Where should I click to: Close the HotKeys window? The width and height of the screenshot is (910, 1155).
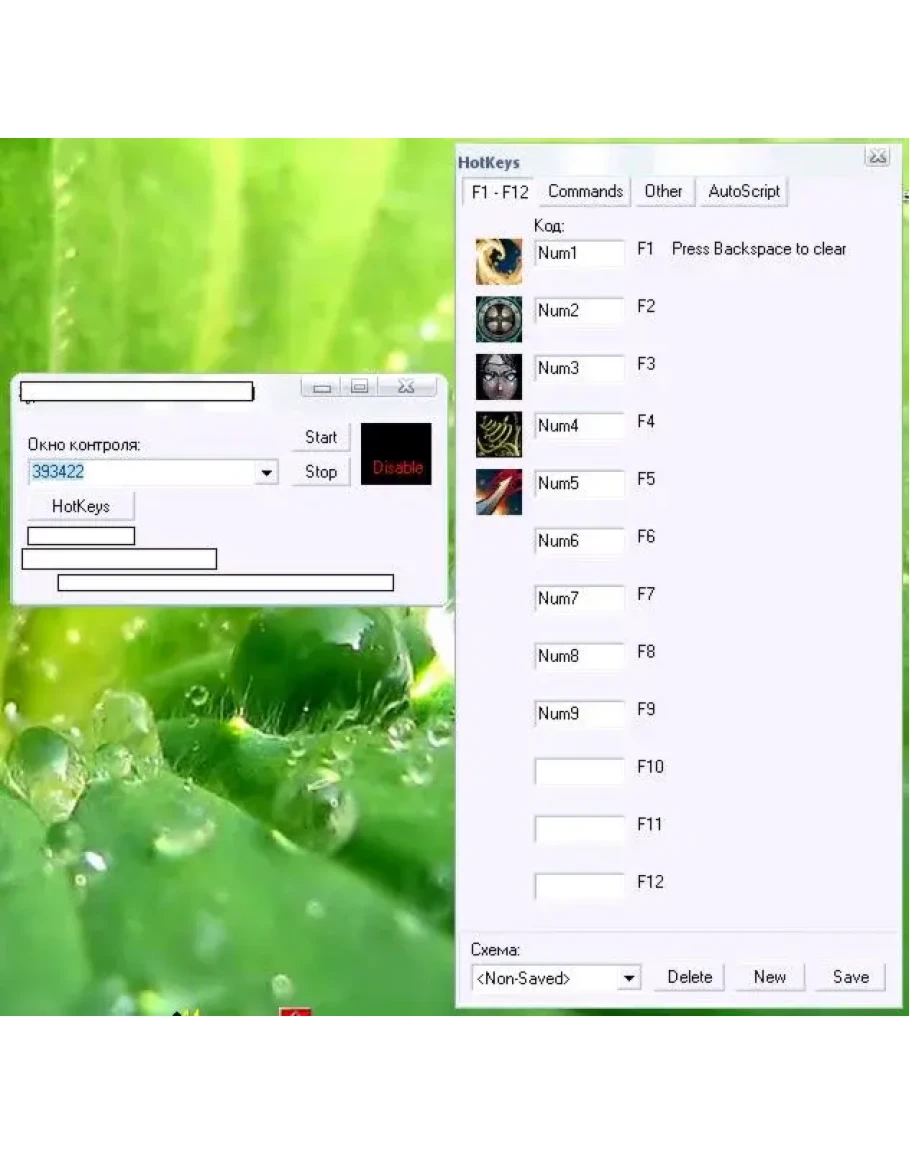[x=876, y=156]
